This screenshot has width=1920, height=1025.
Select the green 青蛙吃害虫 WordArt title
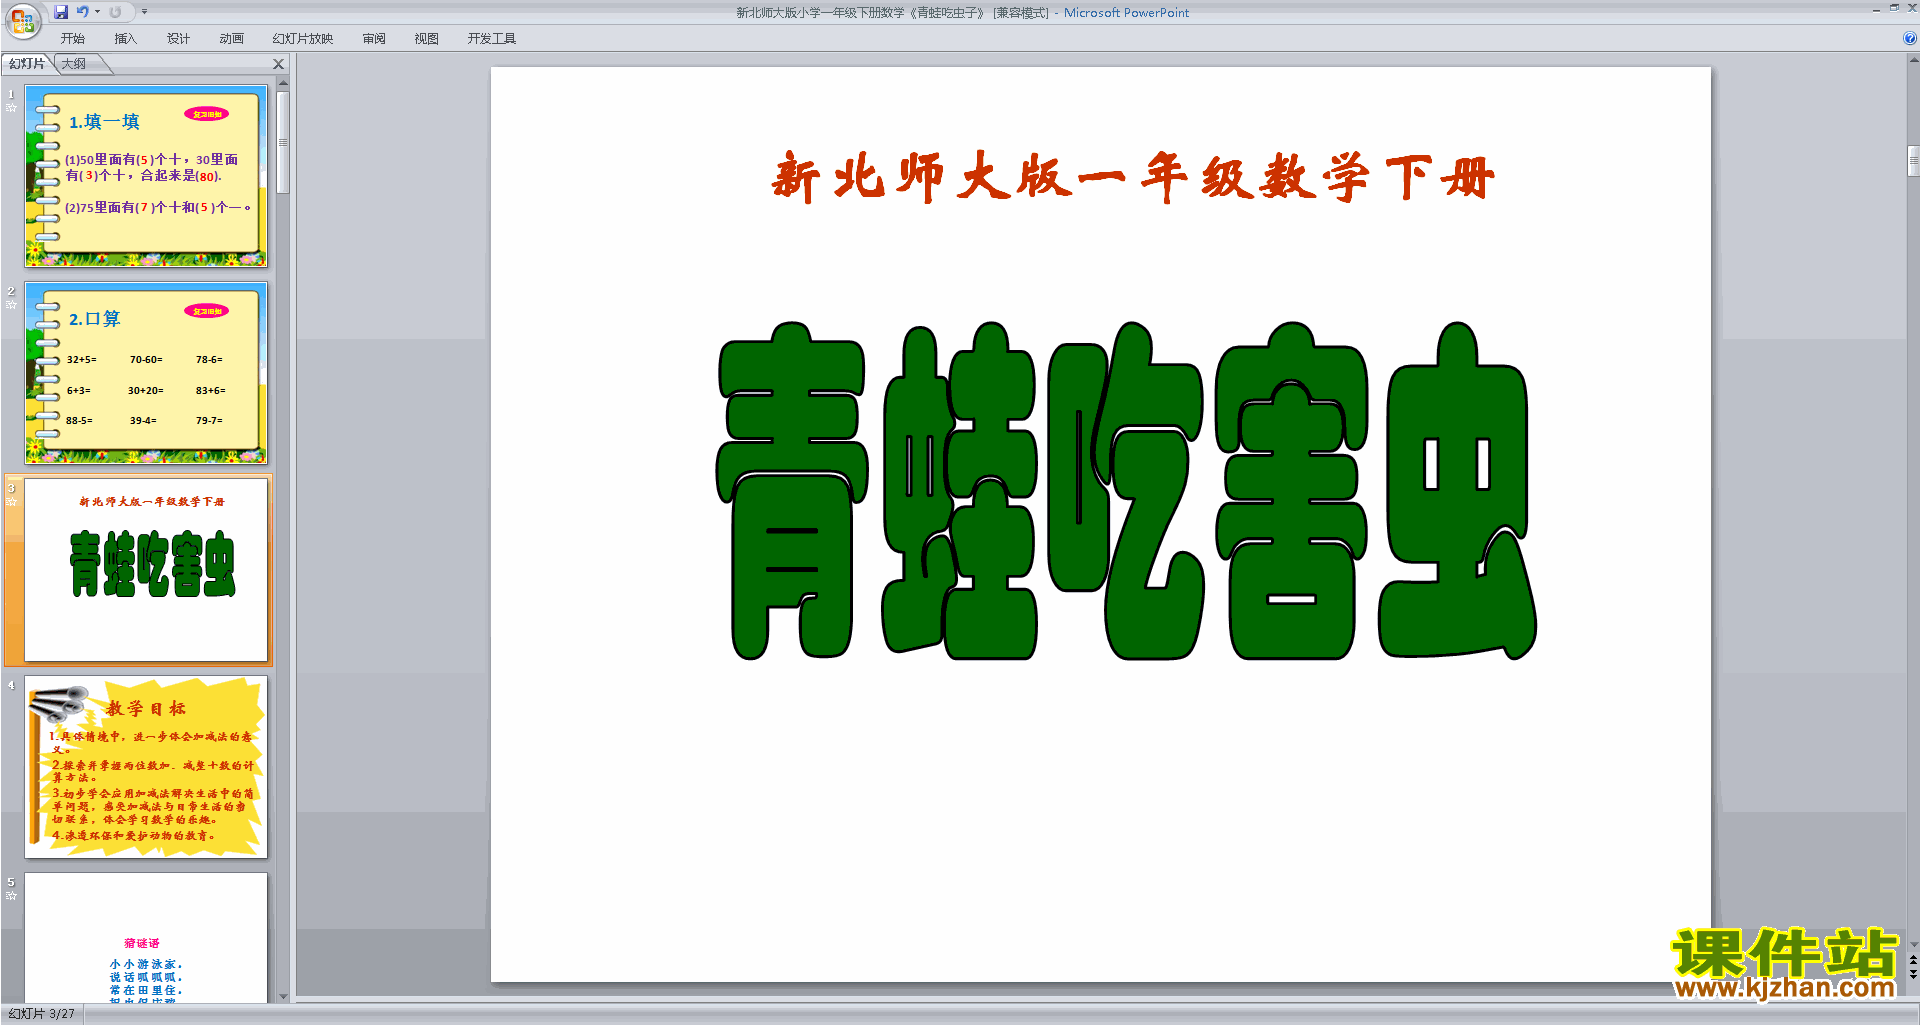click(1126, 490)
